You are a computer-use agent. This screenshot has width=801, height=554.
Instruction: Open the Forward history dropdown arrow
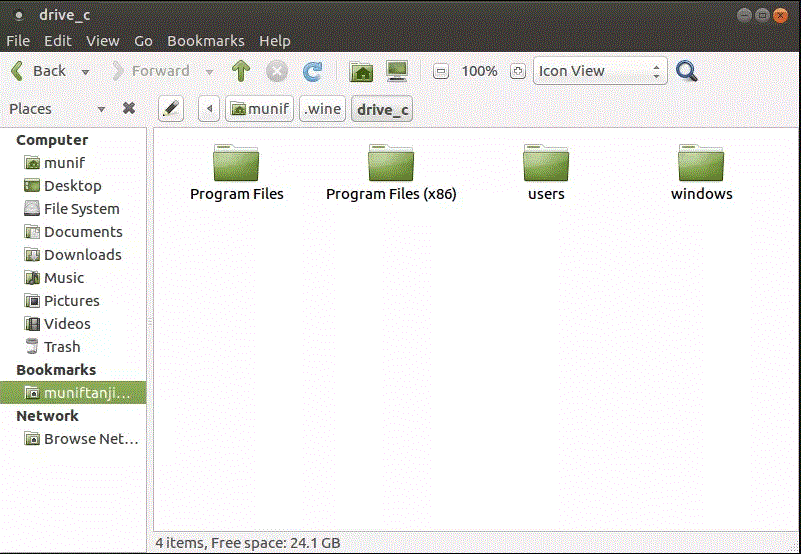click(209, 72)
